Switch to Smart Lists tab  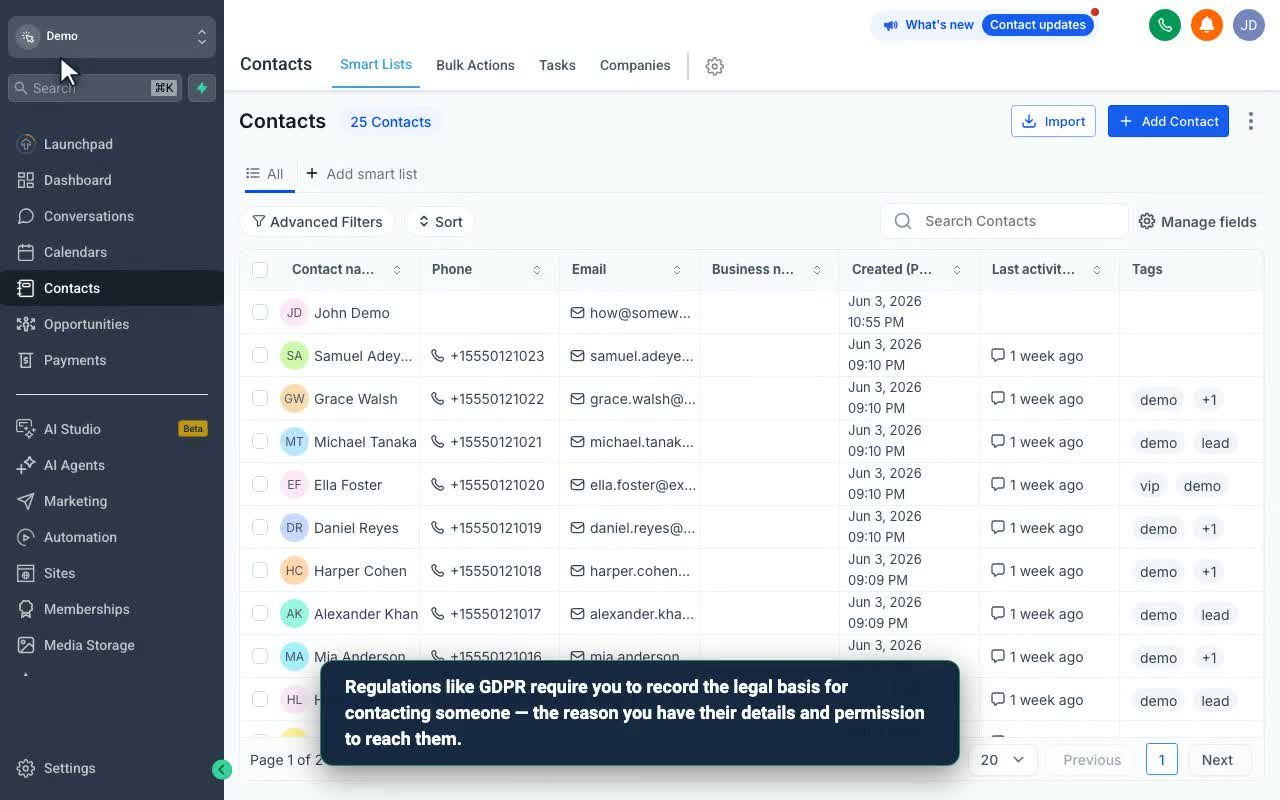[x=376, y=64]
